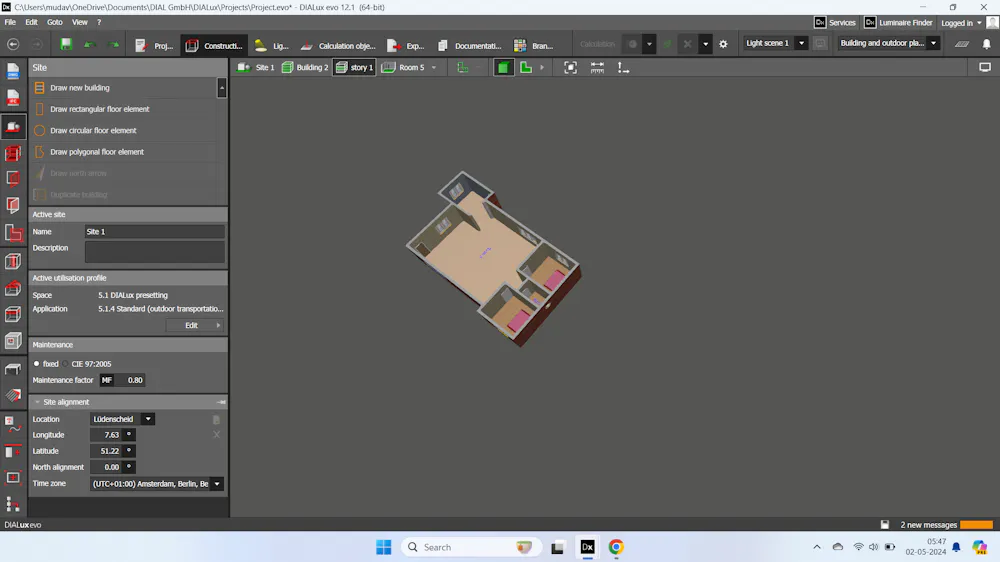Select Site 1 in breadcrumb bar

click(x=256, y=68)
